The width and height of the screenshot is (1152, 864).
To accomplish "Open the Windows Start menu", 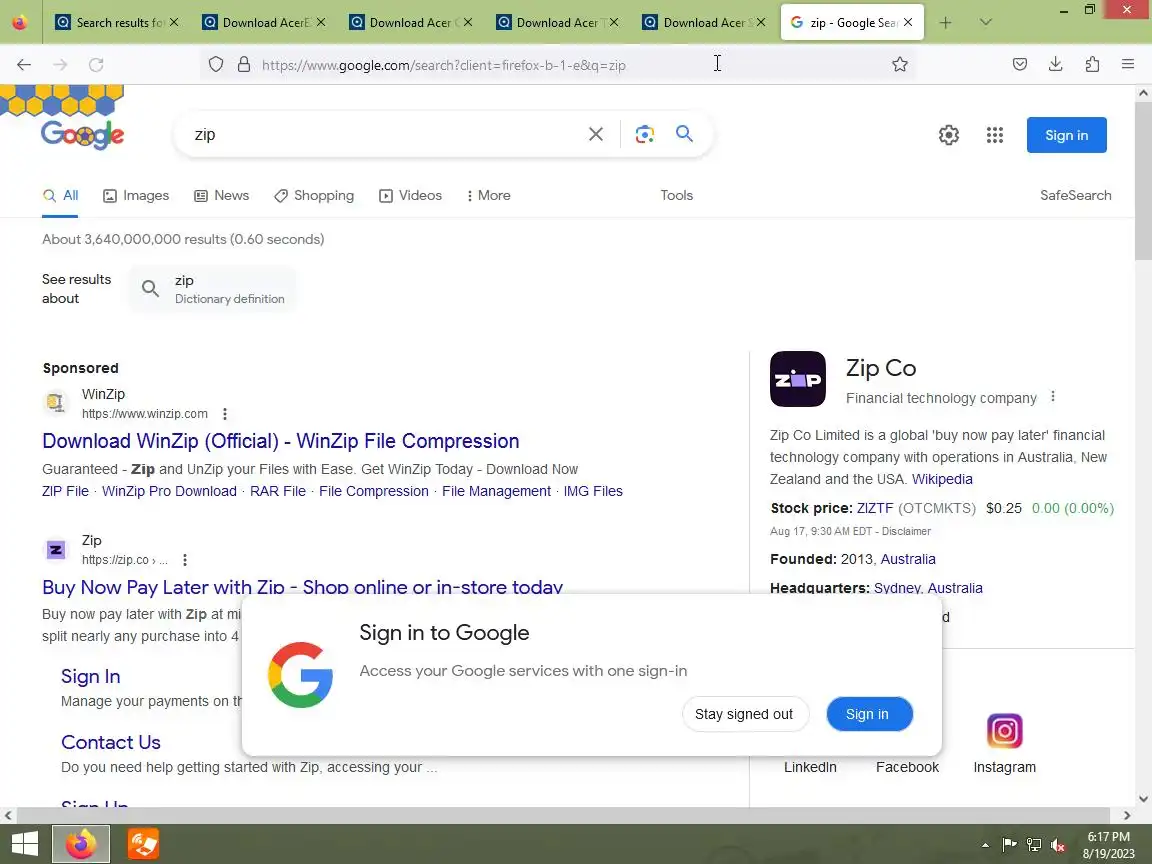I will click(x=24, y=843).
